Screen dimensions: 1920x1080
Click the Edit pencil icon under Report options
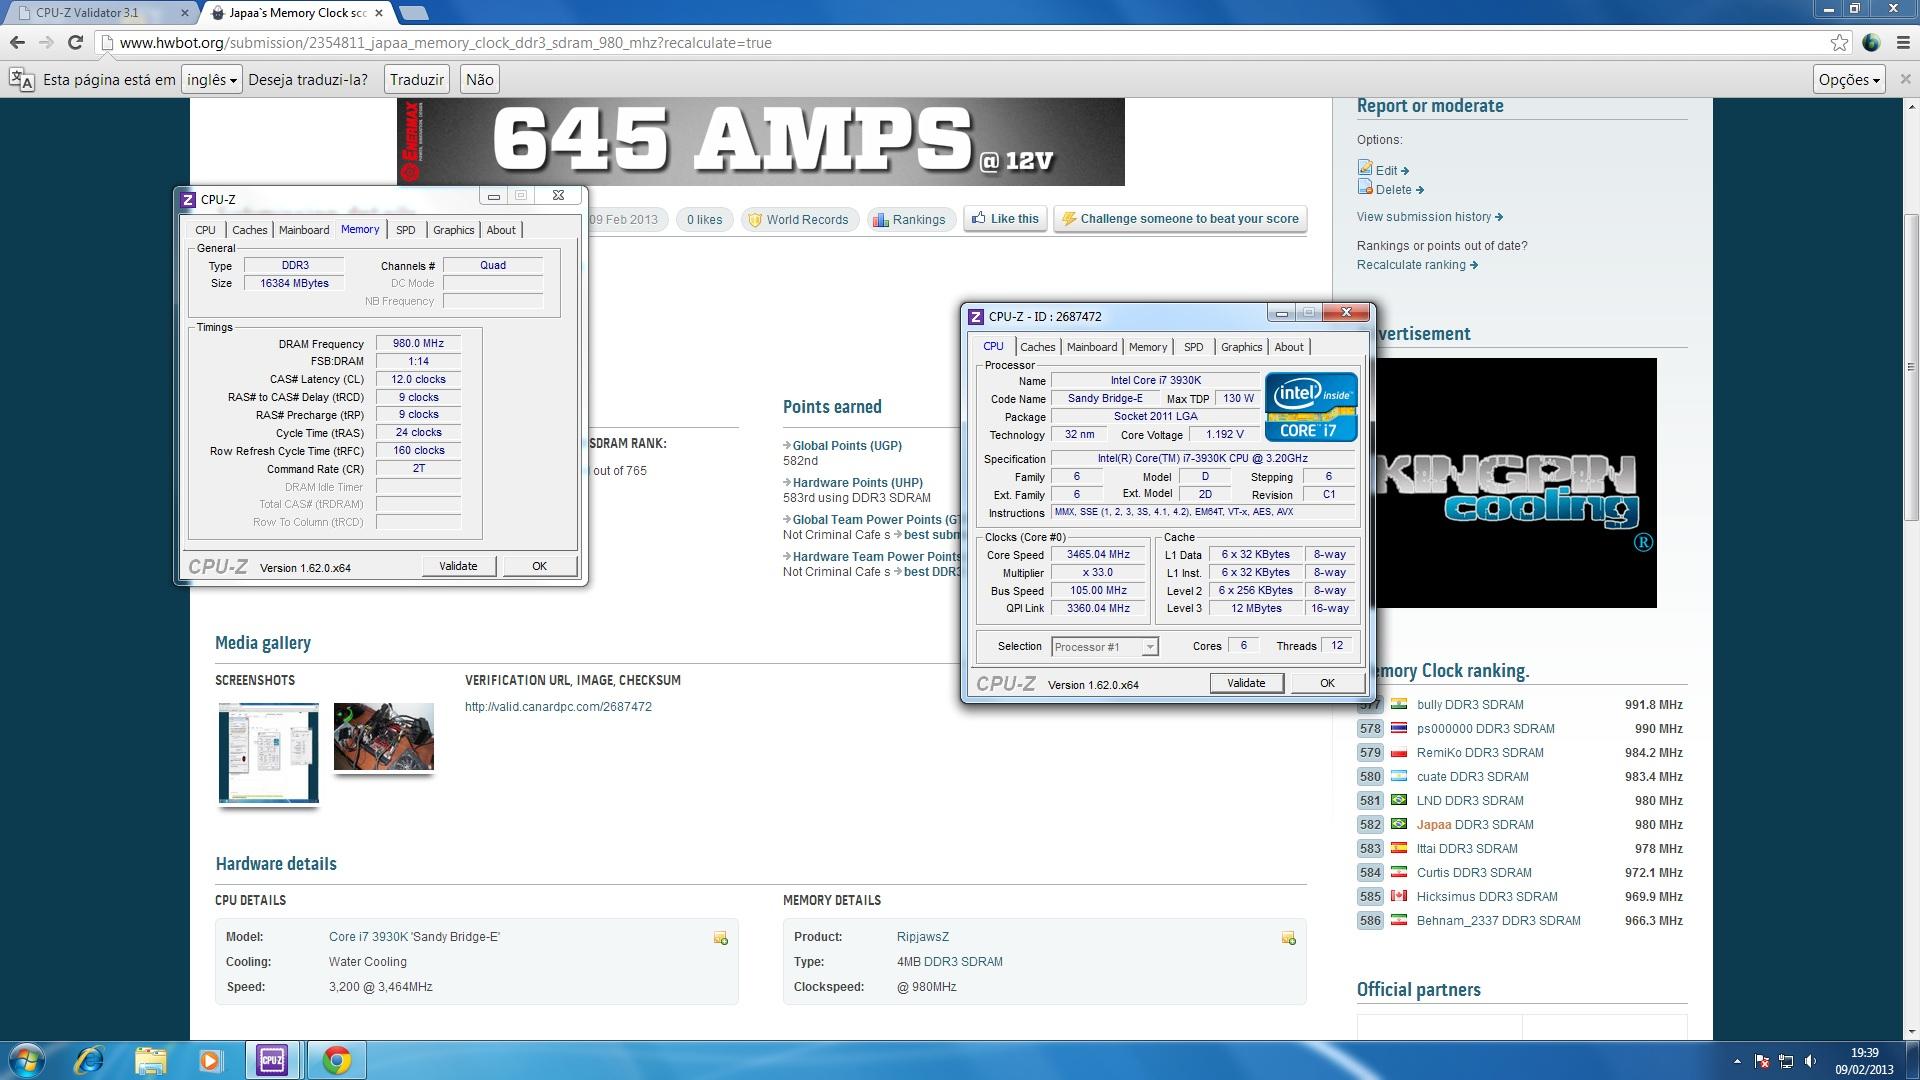point(1365,168)
